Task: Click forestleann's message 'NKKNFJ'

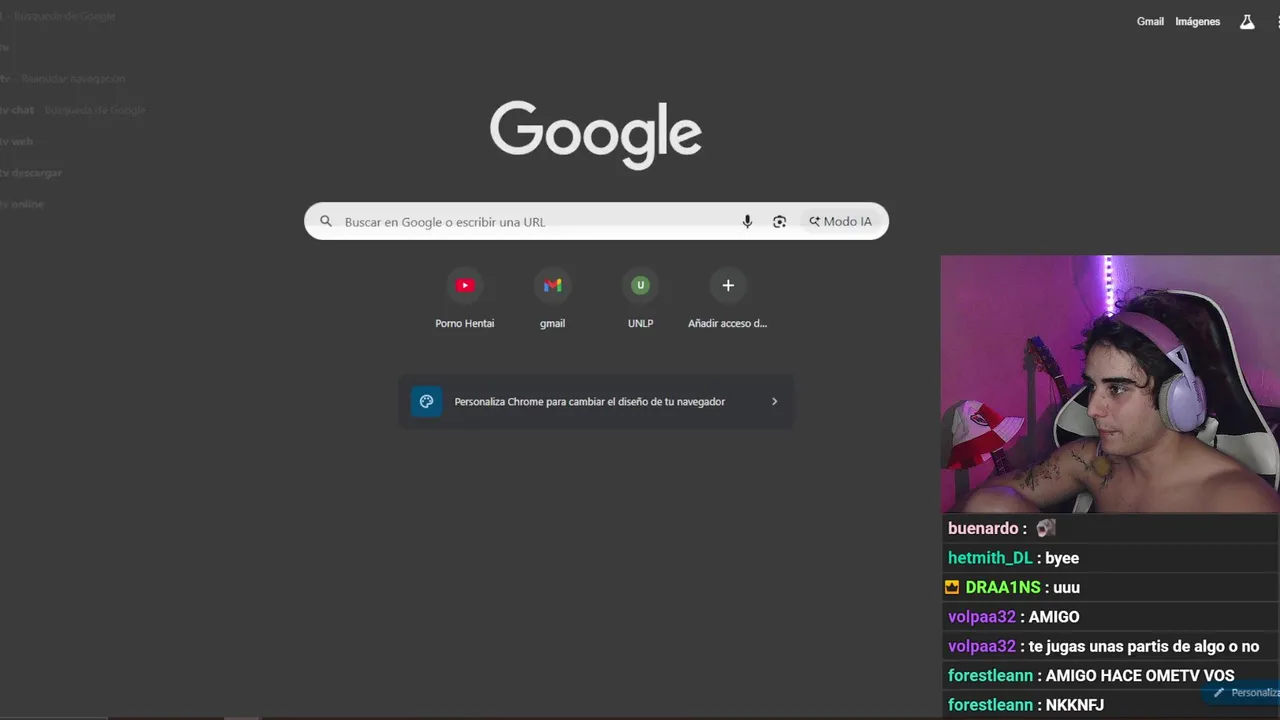Action: click(1075, 705)
